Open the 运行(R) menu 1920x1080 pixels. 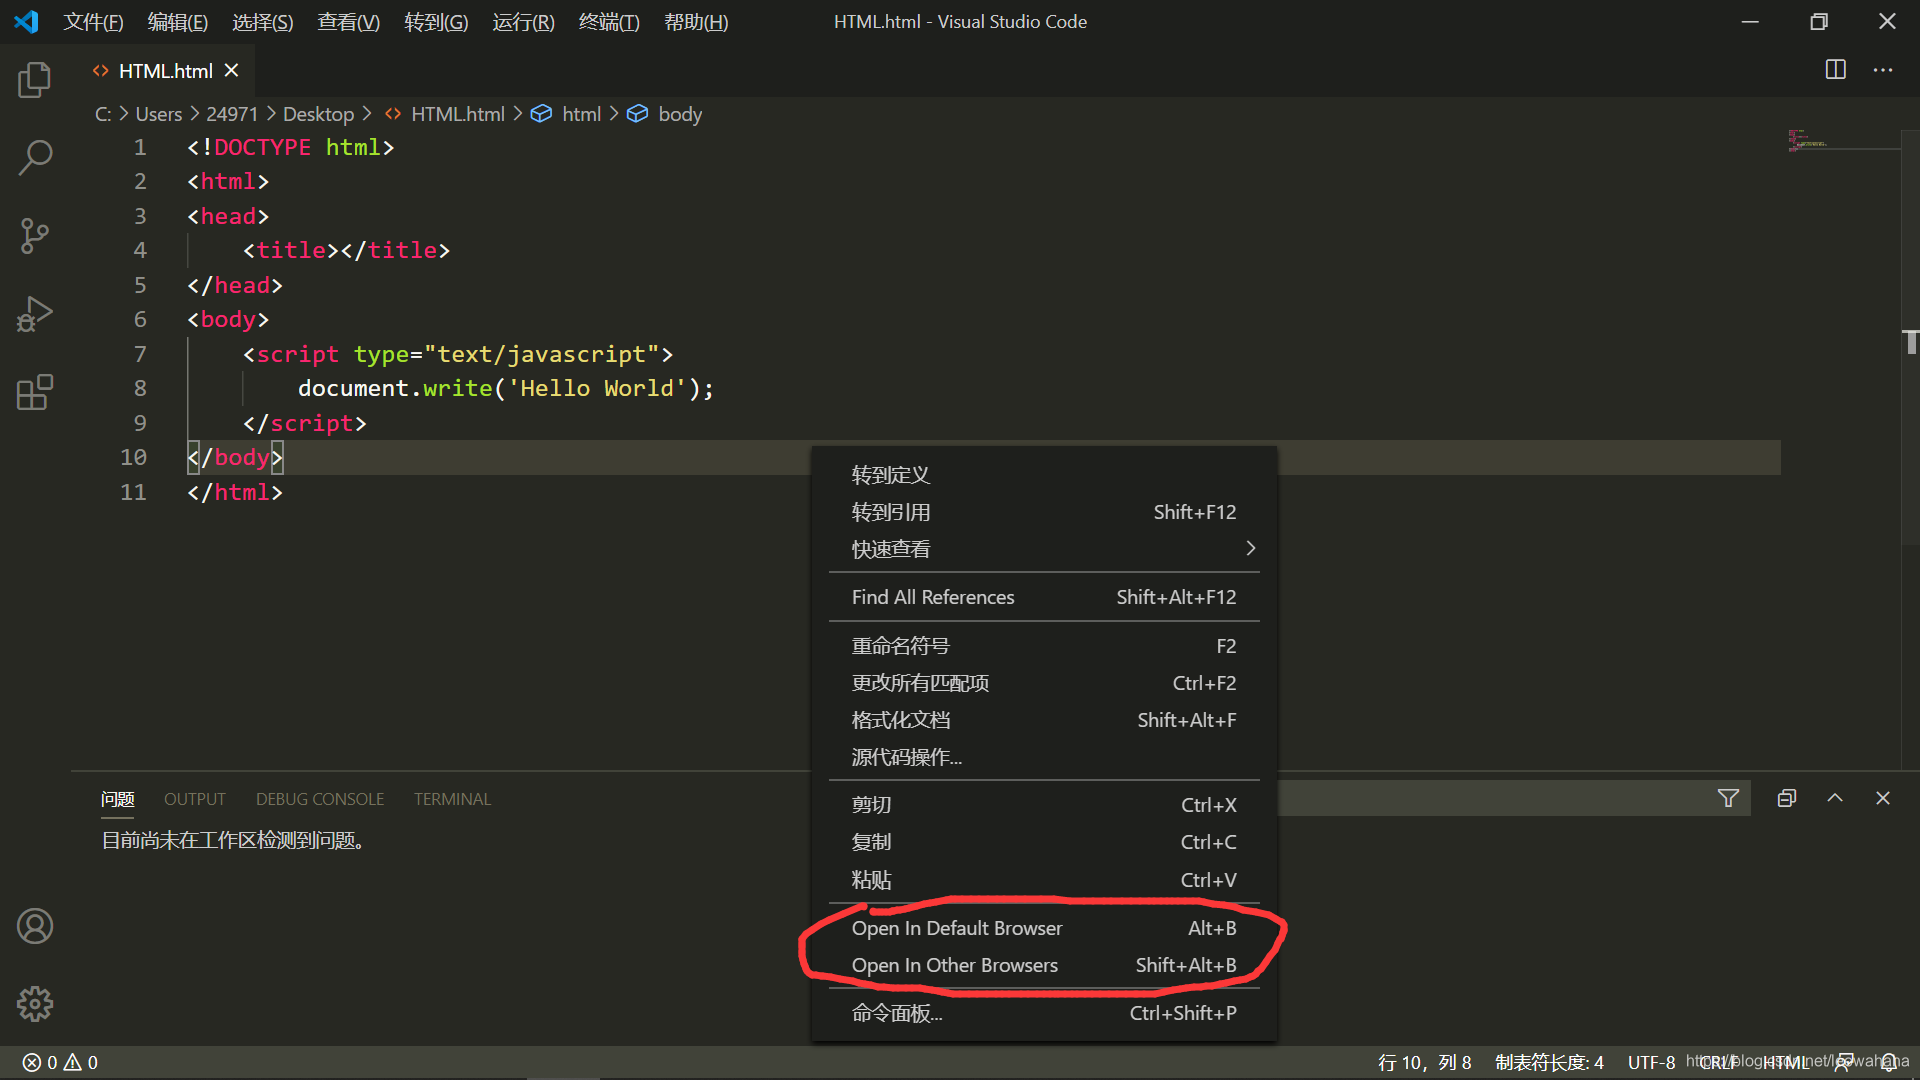[x=523, y=22]
